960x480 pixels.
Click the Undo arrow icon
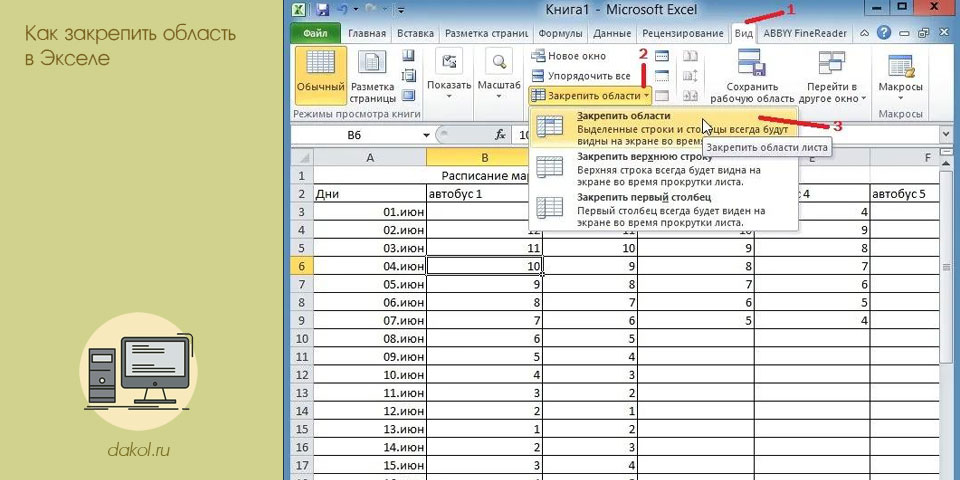pyautogui.click(x=342, y=10)
